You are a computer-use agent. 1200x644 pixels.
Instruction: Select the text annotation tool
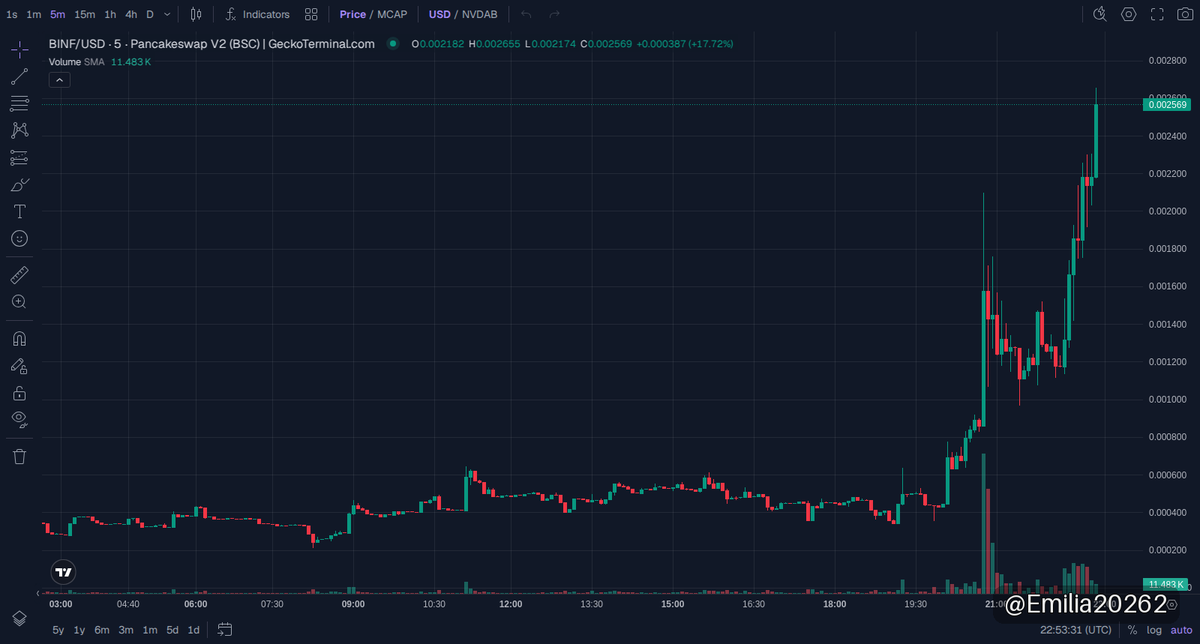point(19,211)
